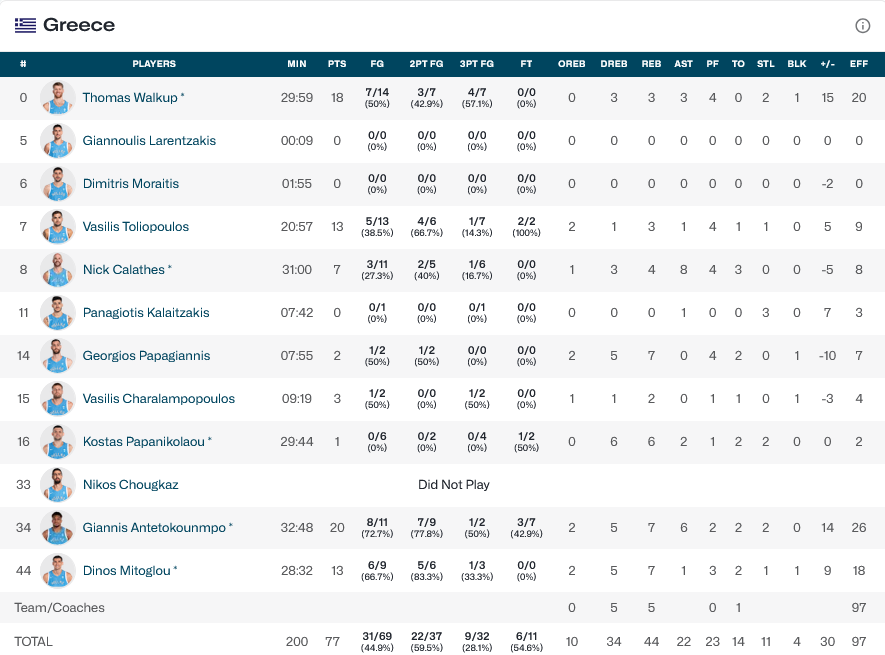This screenshot has height=655, width=885.
Task: Click Nikos Chougkaz's player photo
Action: tap(58, 485)
